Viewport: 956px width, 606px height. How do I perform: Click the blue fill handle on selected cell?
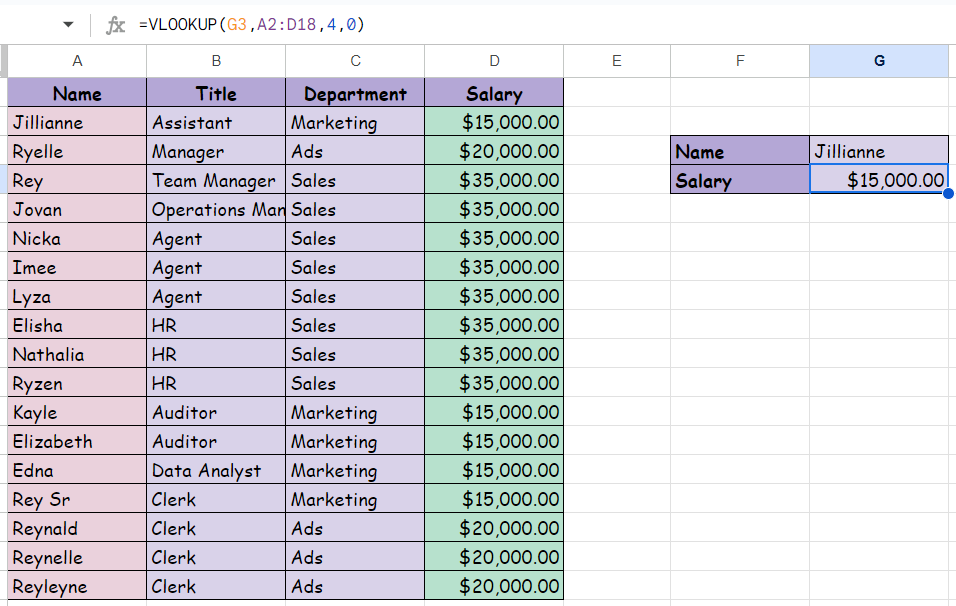[x=948, y=193]
